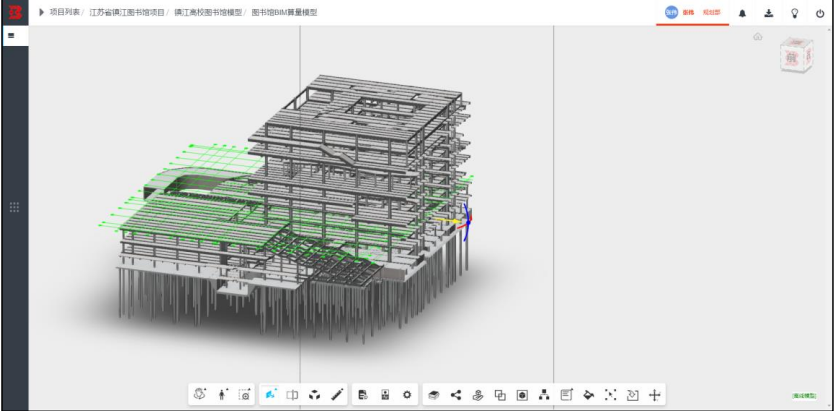Open the grid dots app launcher
The height and width of the screenshot is (411, 835).
(15, 207)
